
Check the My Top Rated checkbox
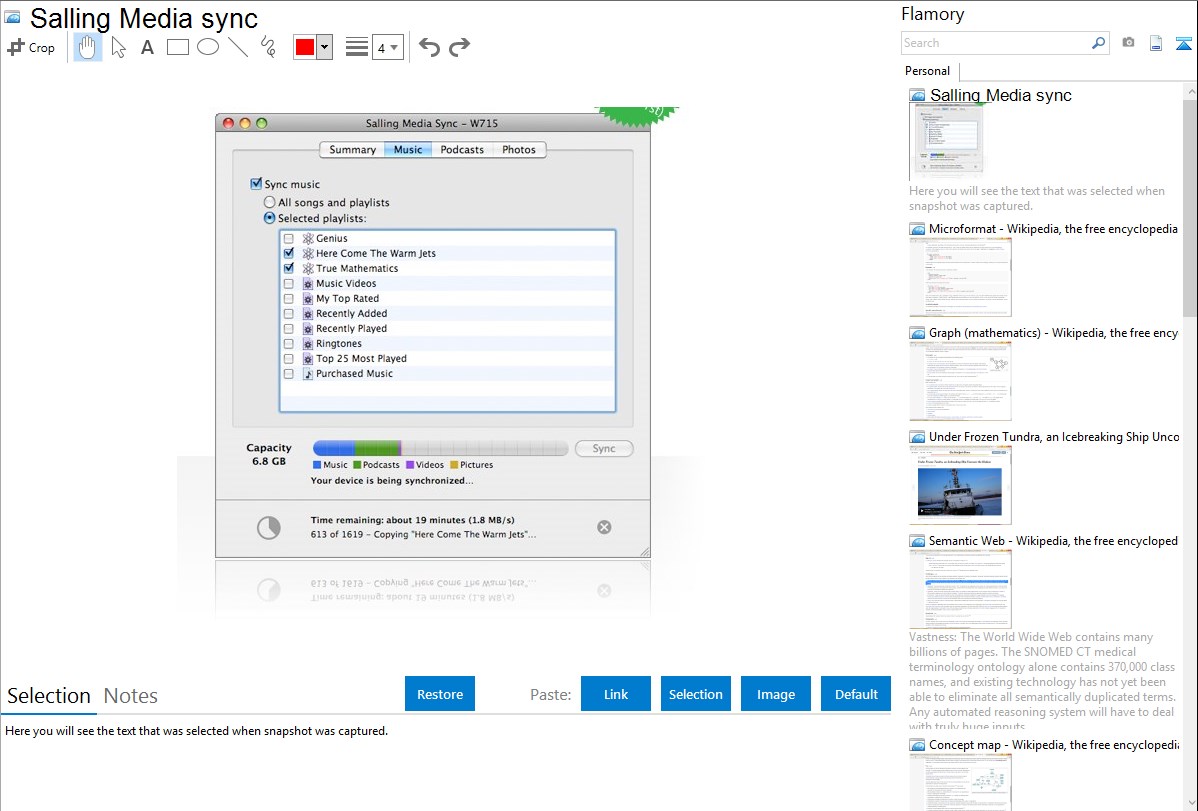pos(289,299)
